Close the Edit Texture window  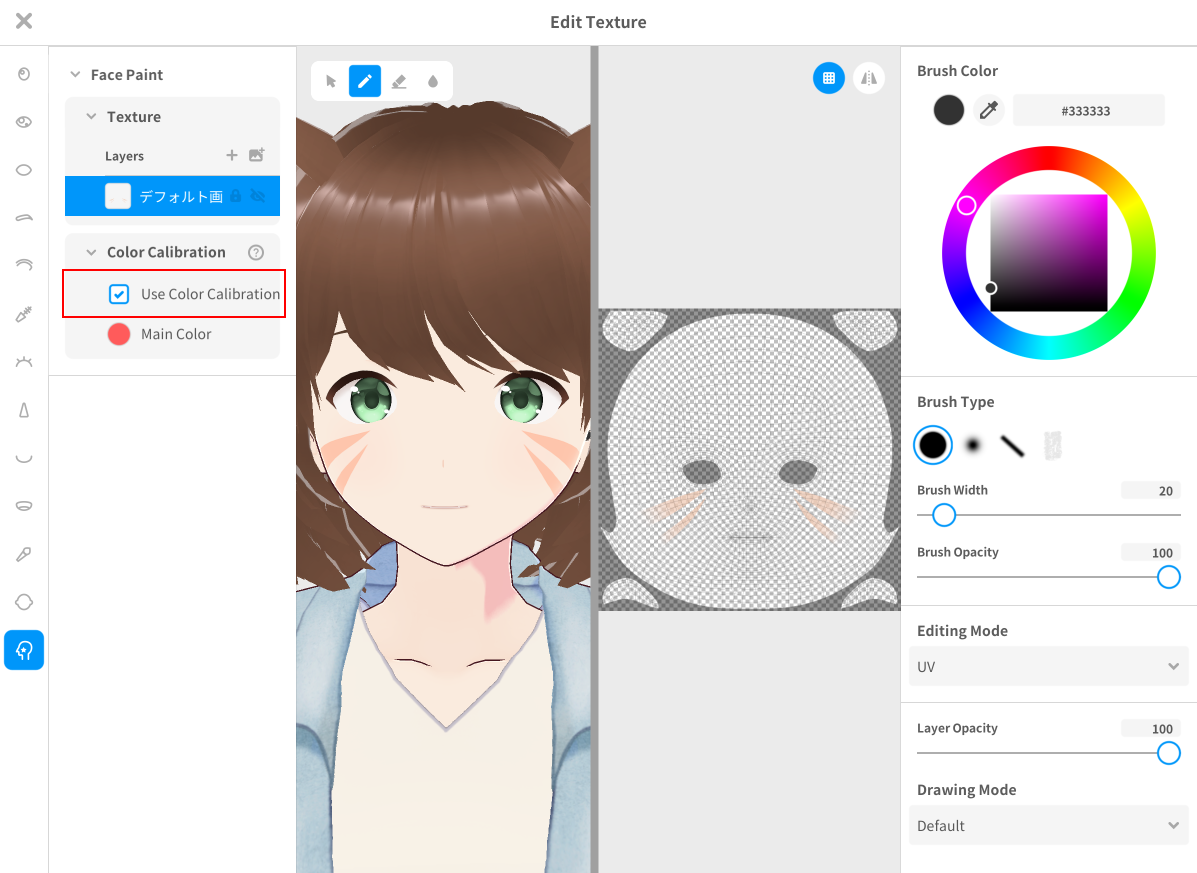[x=24, y=21]
